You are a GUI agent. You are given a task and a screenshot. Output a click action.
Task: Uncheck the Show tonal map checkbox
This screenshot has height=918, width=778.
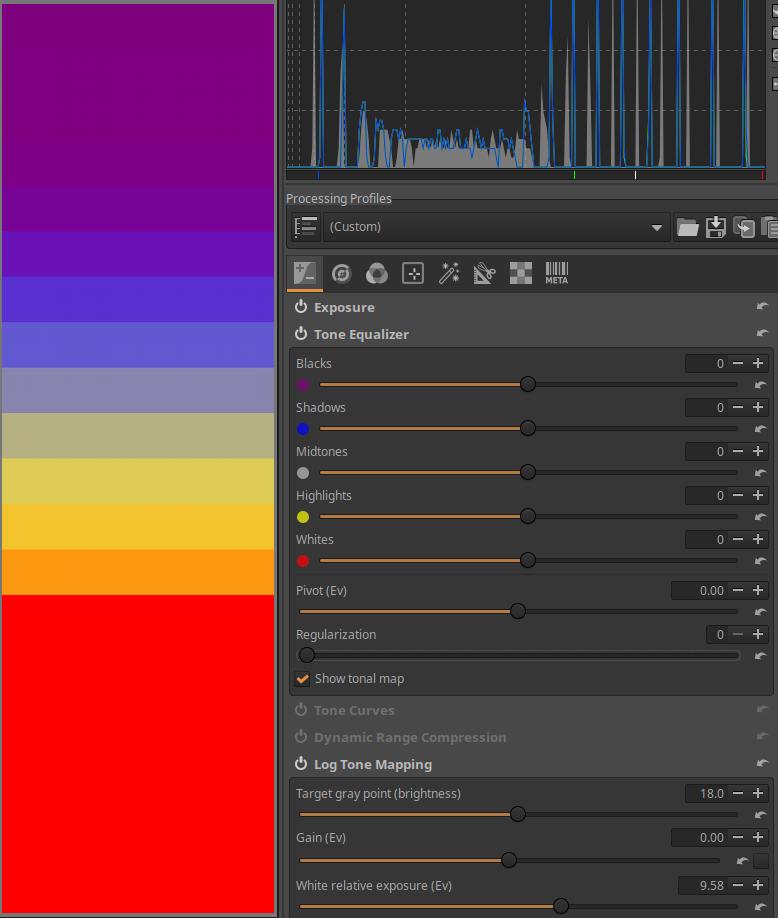pyautogui.click(x=303, y=679)
